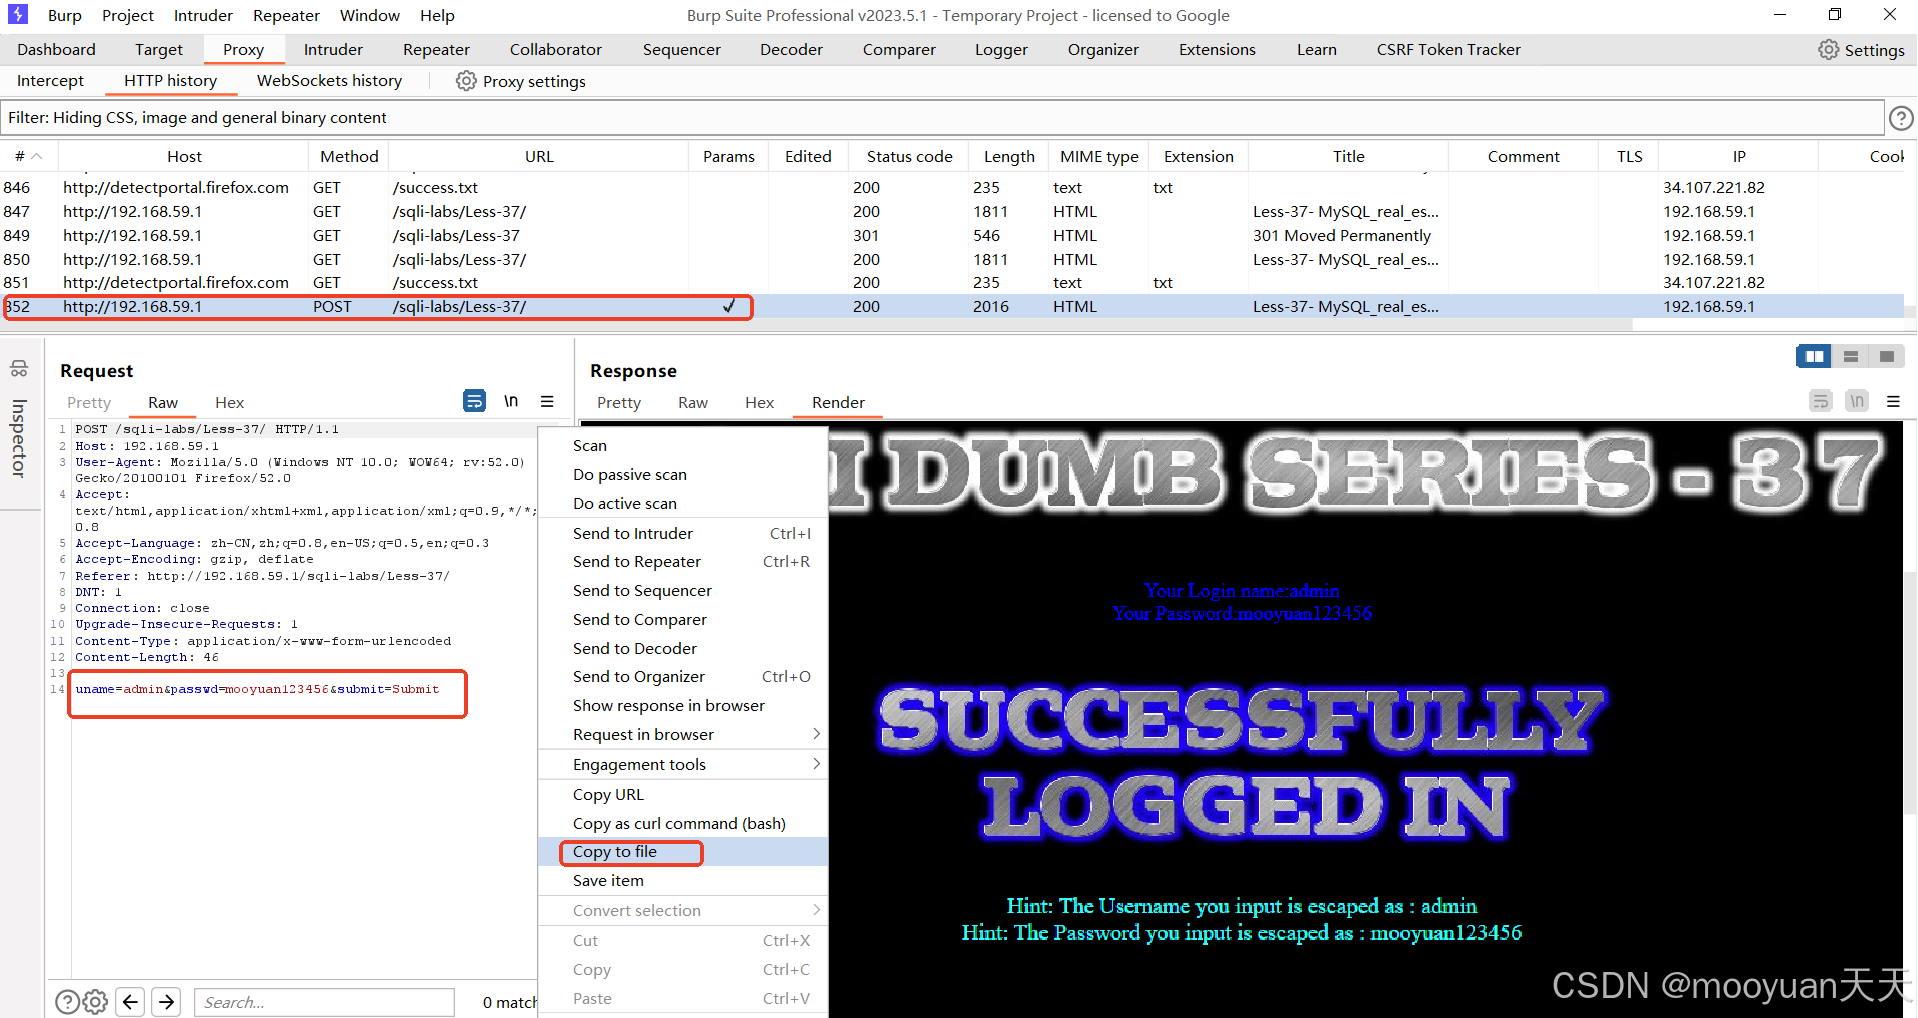Choose Send to Repeater
The width and height of the screenshot is (1918, 1018).
(683, 562)
